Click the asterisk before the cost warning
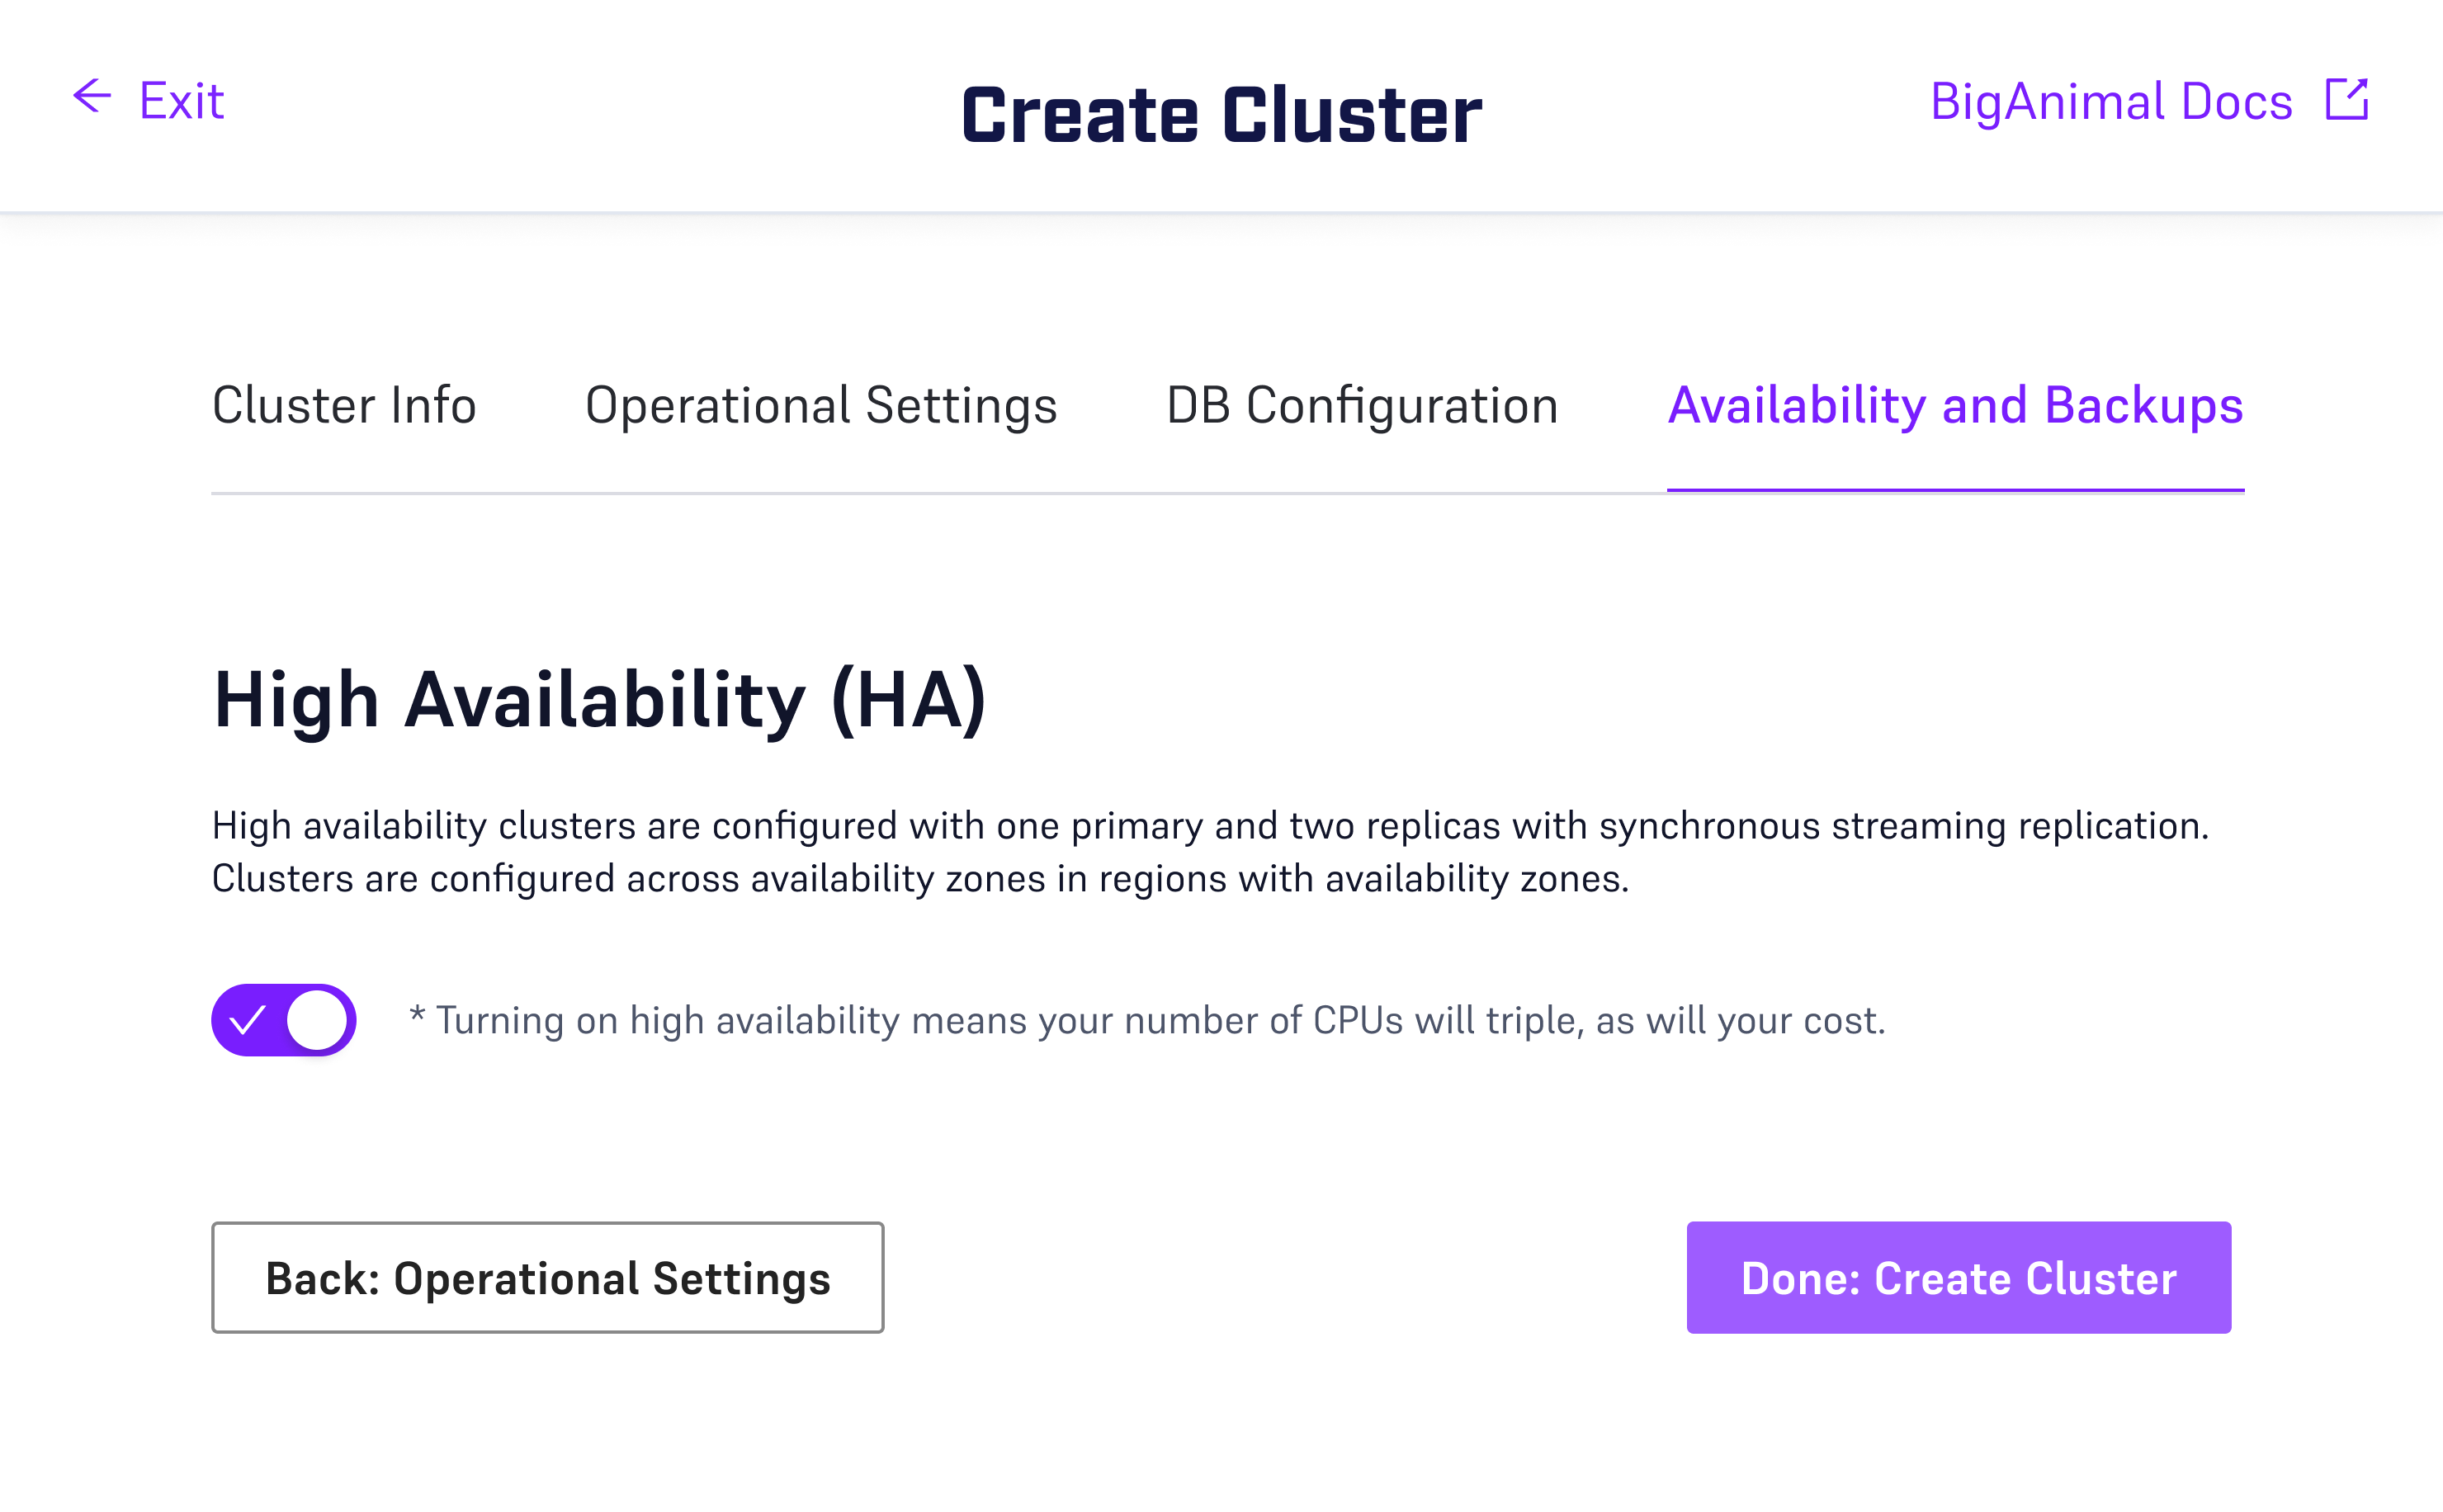 coord(417,1016)
